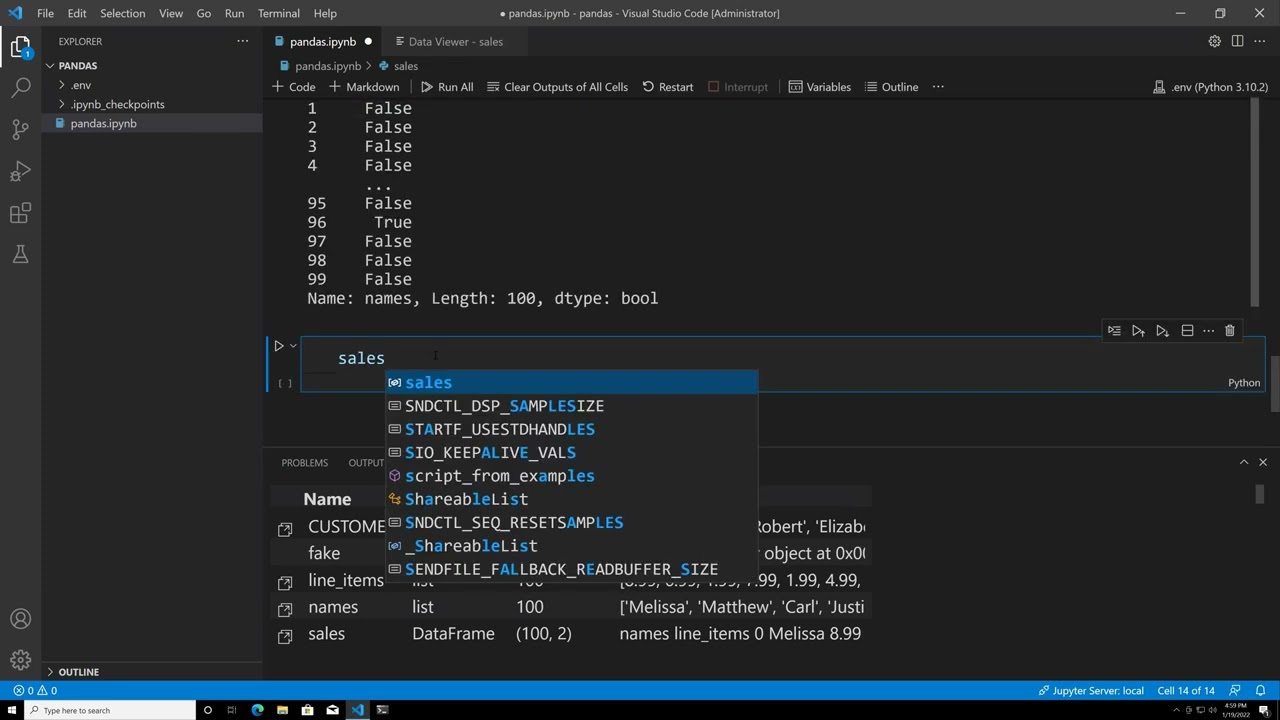
Task: Click the Jupyter Server: local status
Action: (x=1092, y=690)
